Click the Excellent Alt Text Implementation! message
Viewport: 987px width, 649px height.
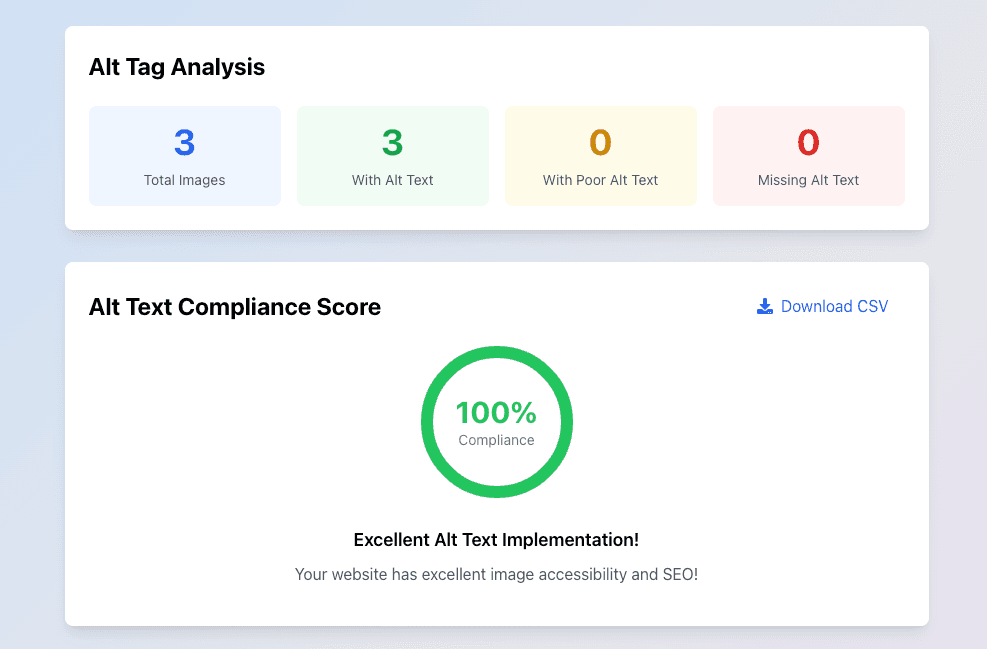(497, 540)
